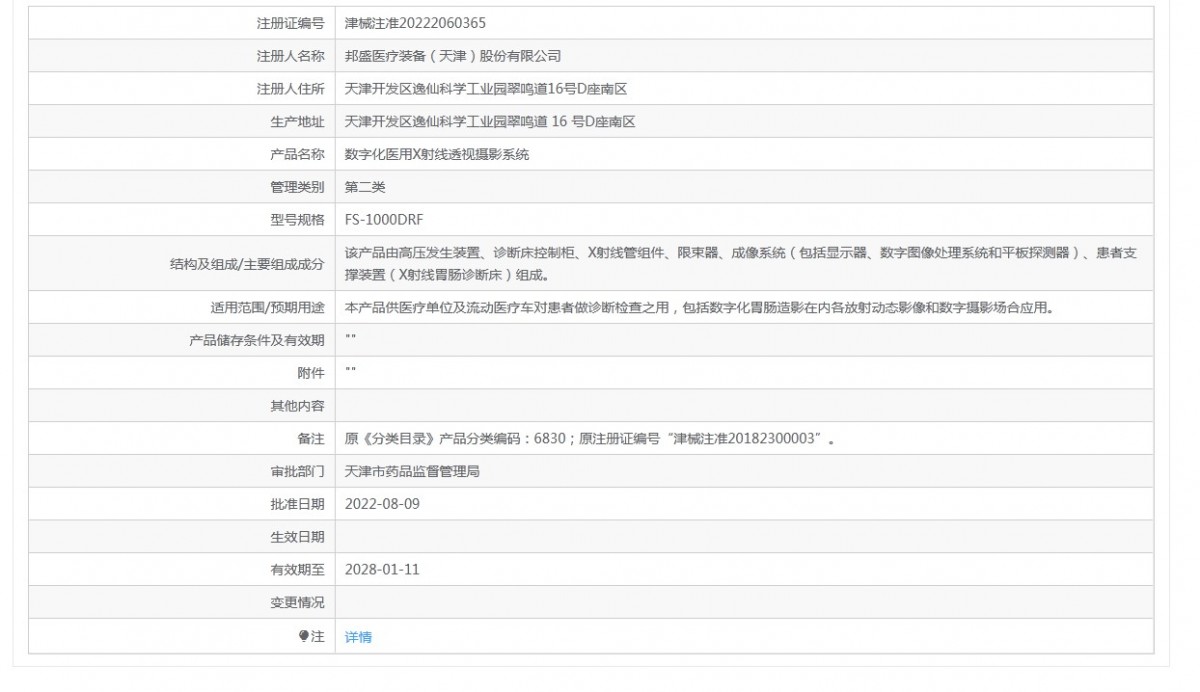Click the 注册人住所 address value
This screenshot has height=692, width=1200.
point(486,89)
